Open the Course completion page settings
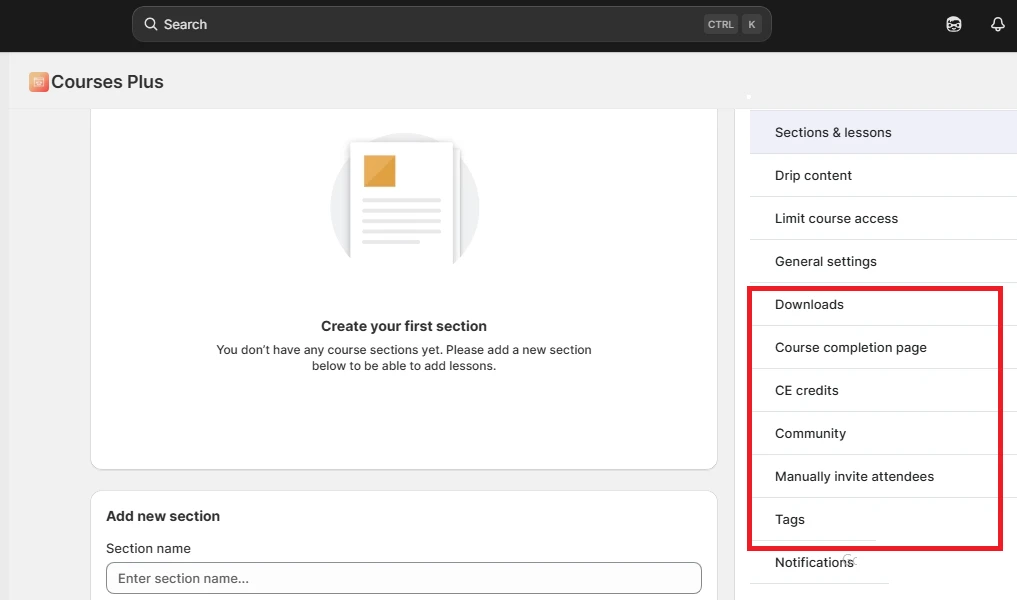The width and height of the screenshot is (1017, 605). point(851,347)
